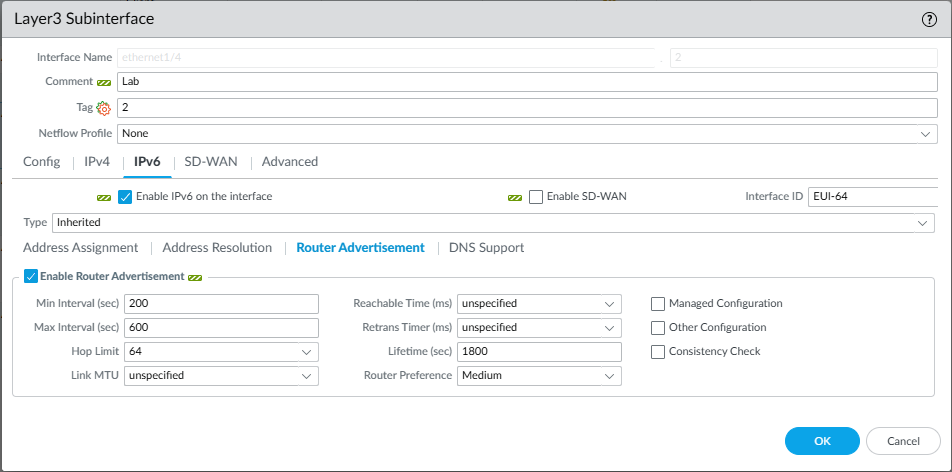Expand the Type Inherited dropdown
Screen dimensions: 952x472
(x=494, y=222)
